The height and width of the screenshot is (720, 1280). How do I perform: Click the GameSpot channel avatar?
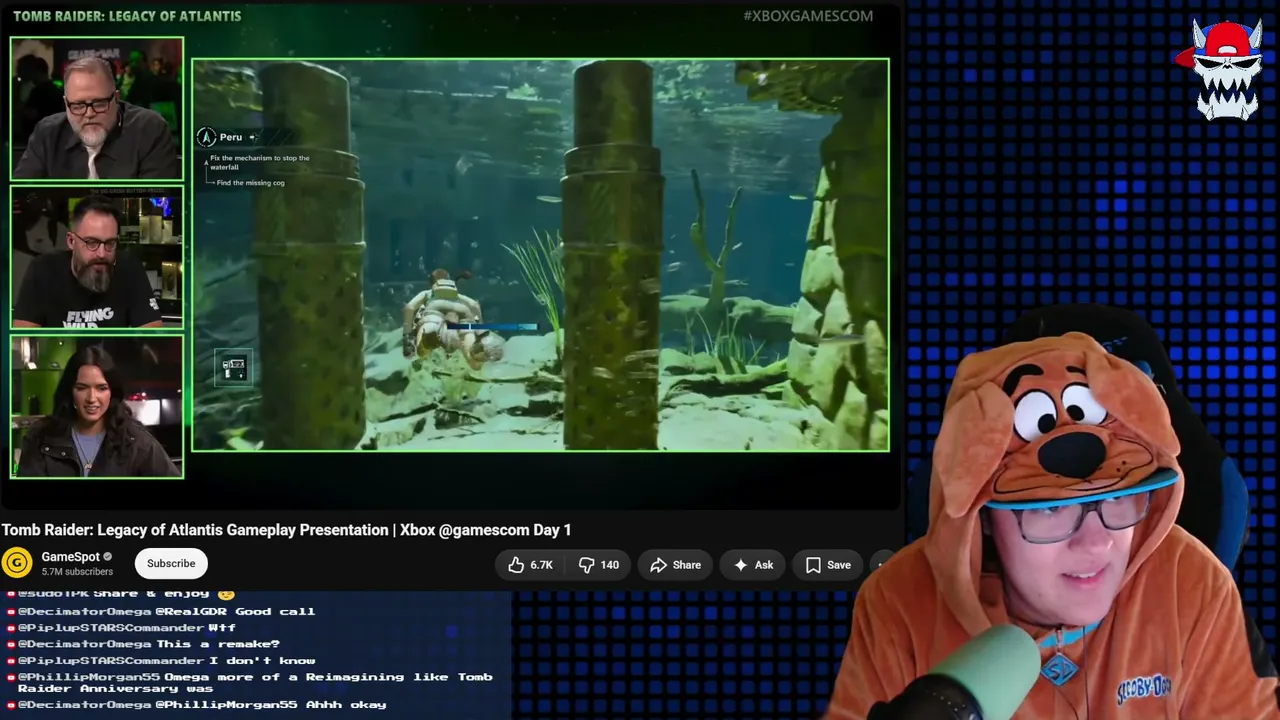point(17,563)
